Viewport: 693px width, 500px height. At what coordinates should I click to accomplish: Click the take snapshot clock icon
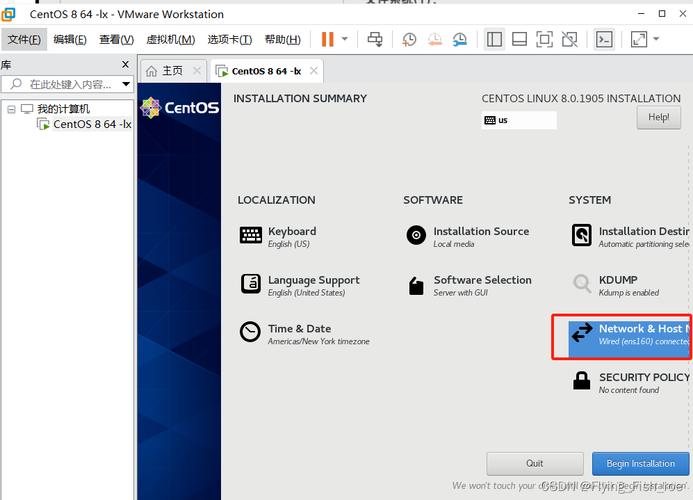click(x=409, y=39)
